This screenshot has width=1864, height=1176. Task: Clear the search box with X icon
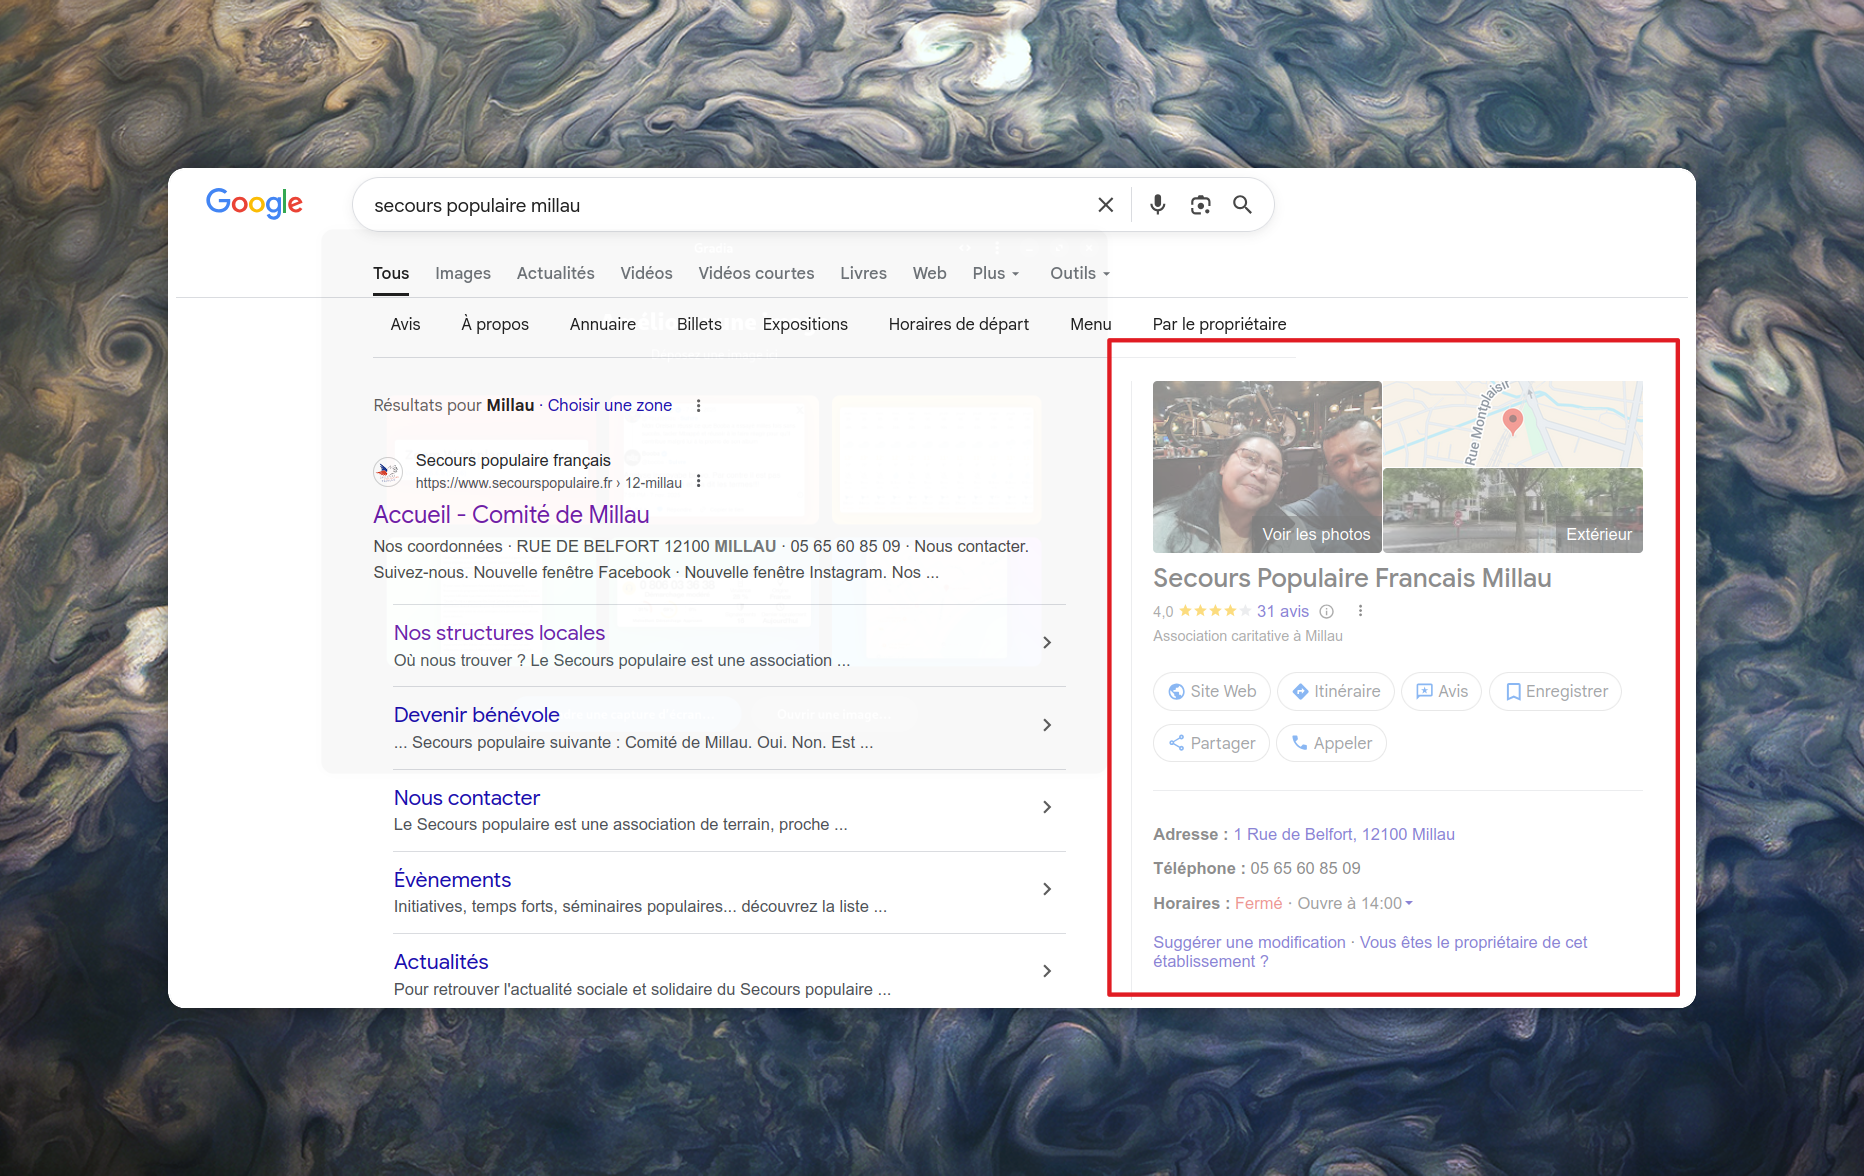pyautogui.click(x=1105, y=205)
